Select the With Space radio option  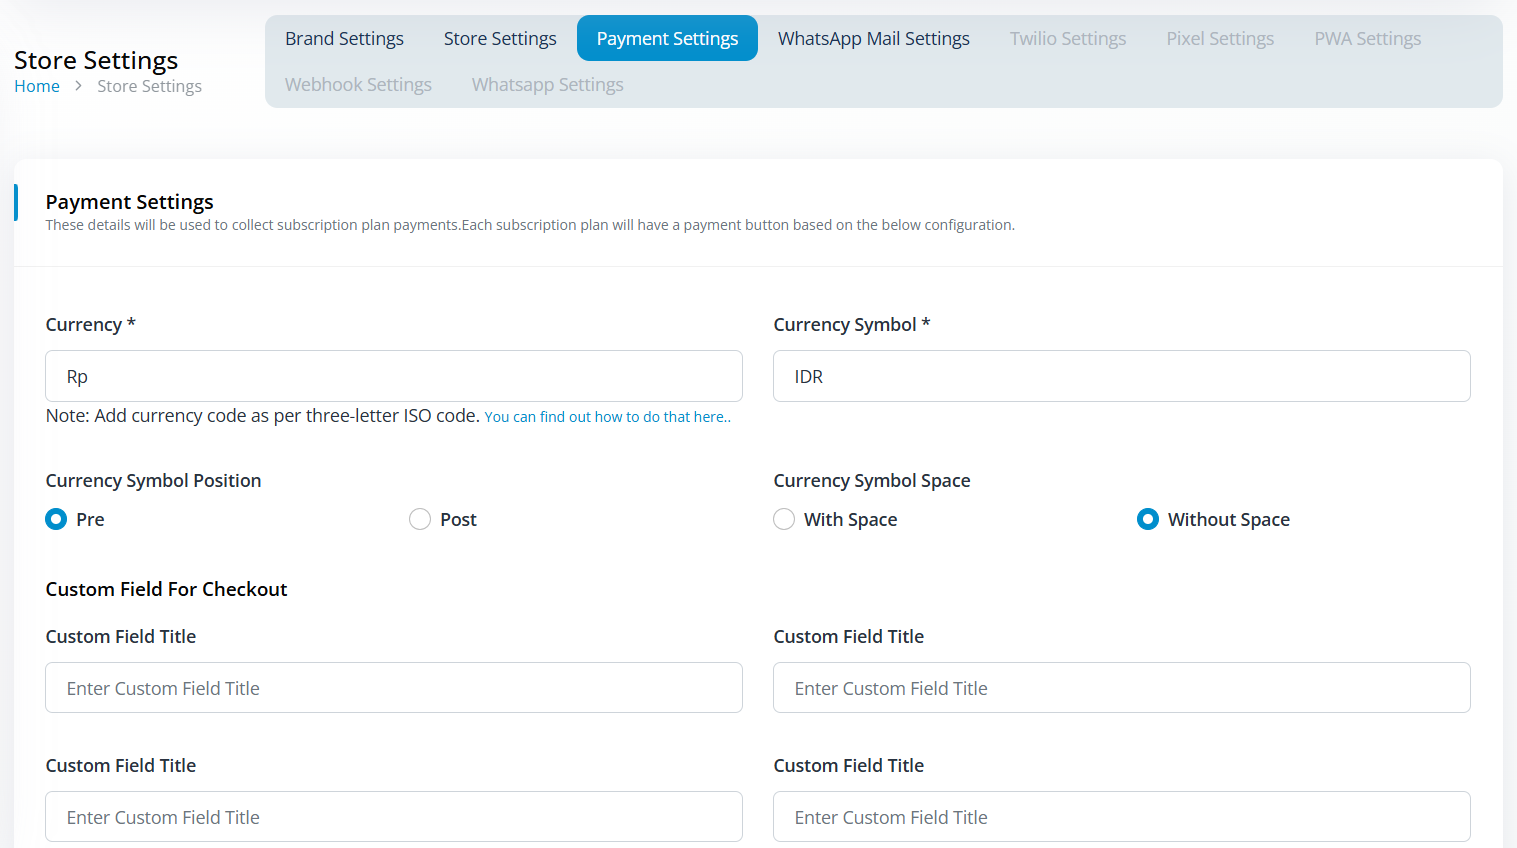(784, 519)
